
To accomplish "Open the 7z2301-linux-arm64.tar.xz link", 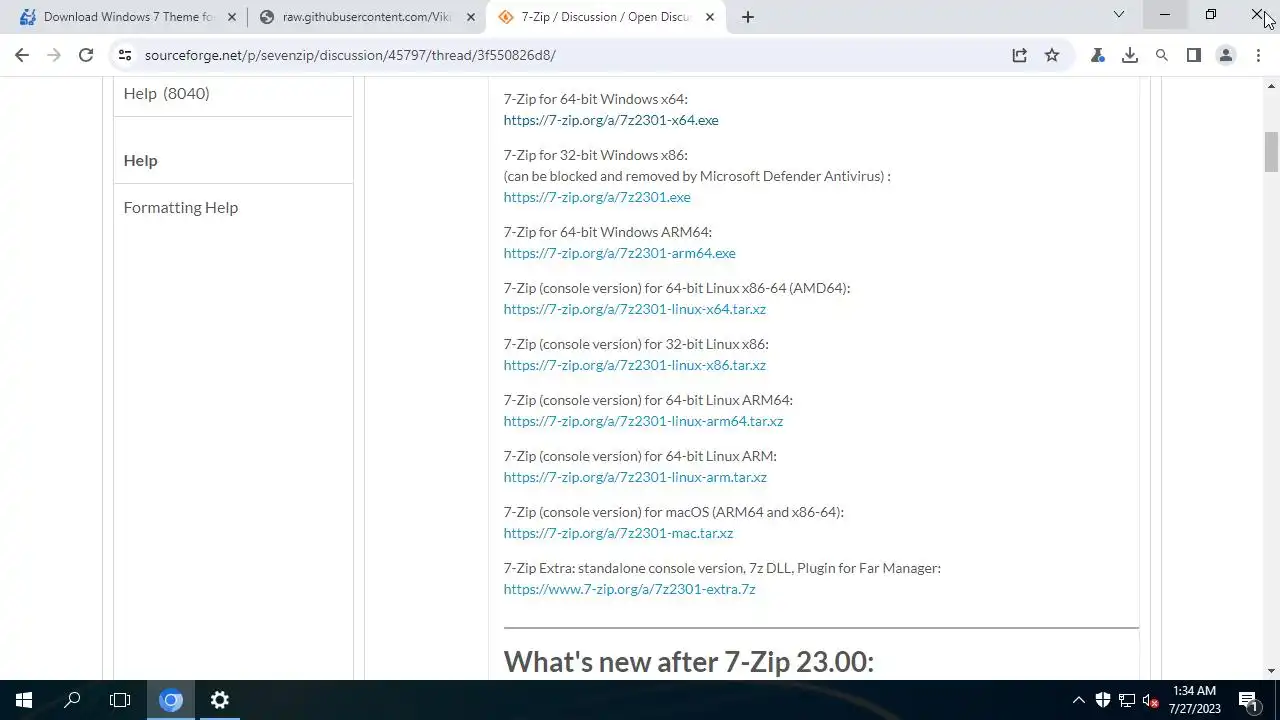I will (643, 421).
